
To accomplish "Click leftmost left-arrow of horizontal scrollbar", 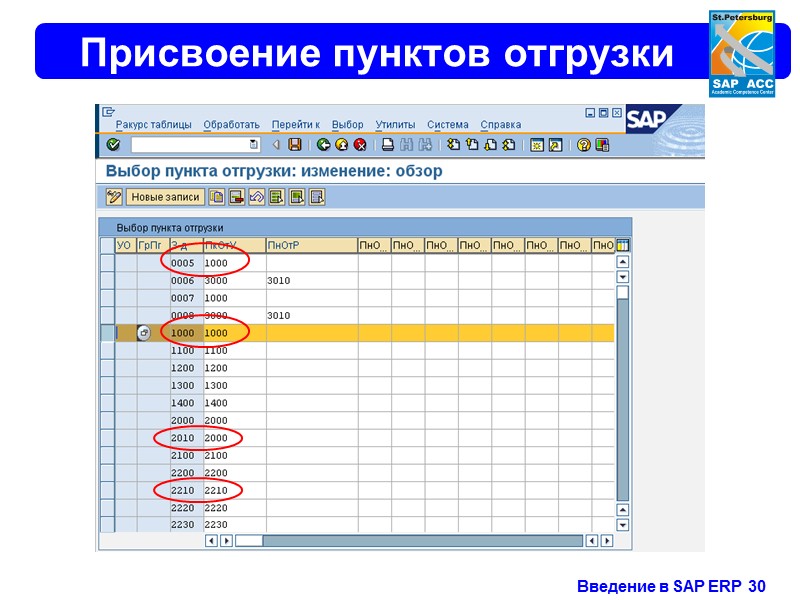I will coord(211,541).
